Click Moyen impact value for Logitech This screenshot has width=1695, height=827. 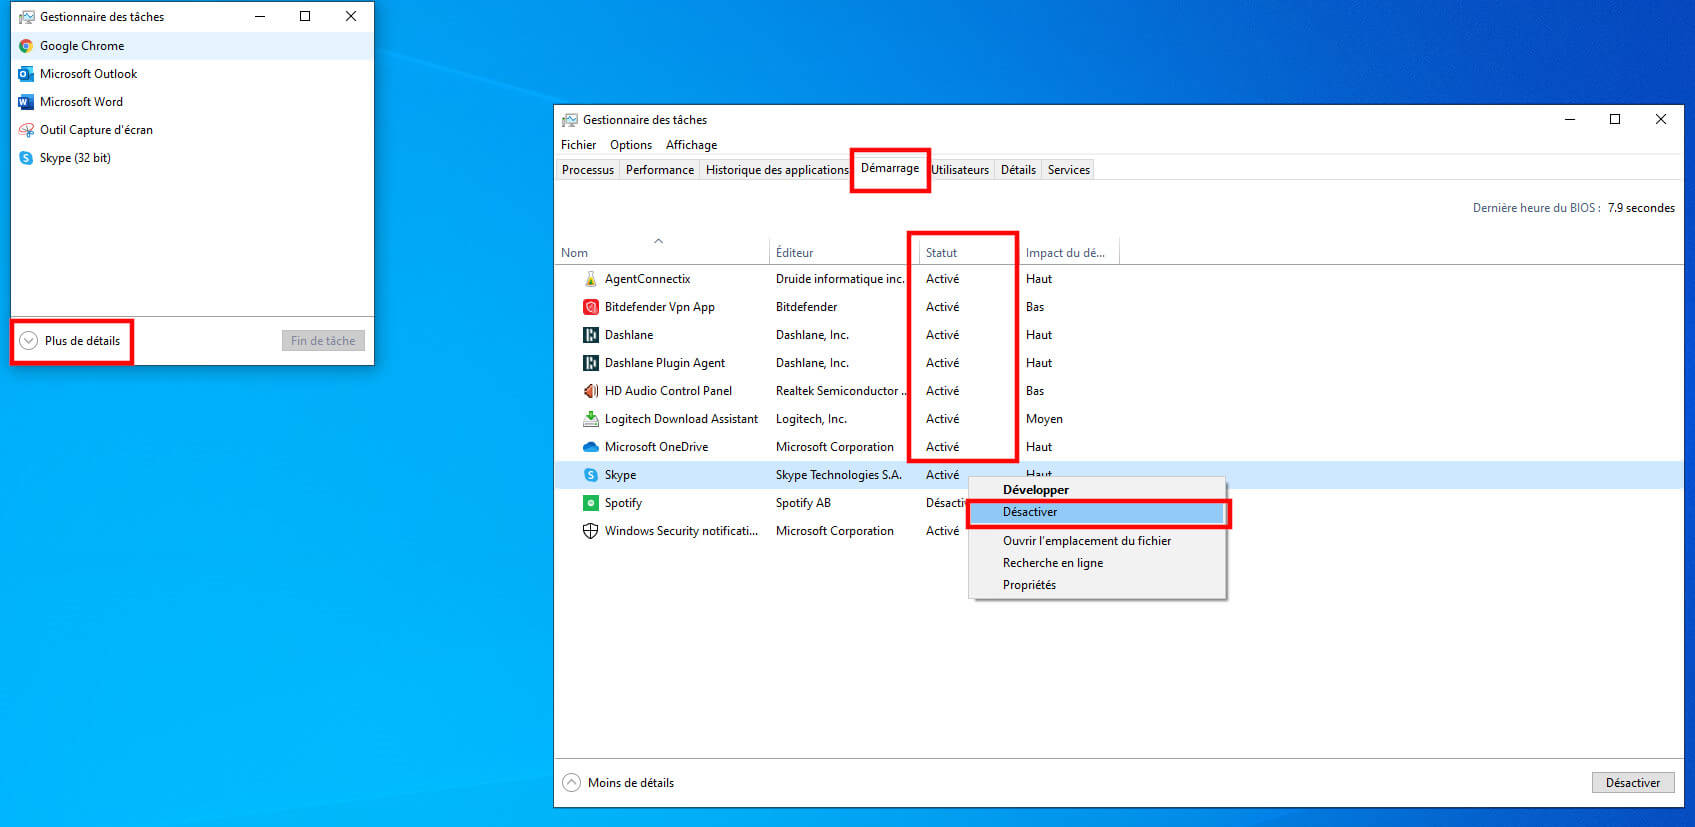point(1044,419)
